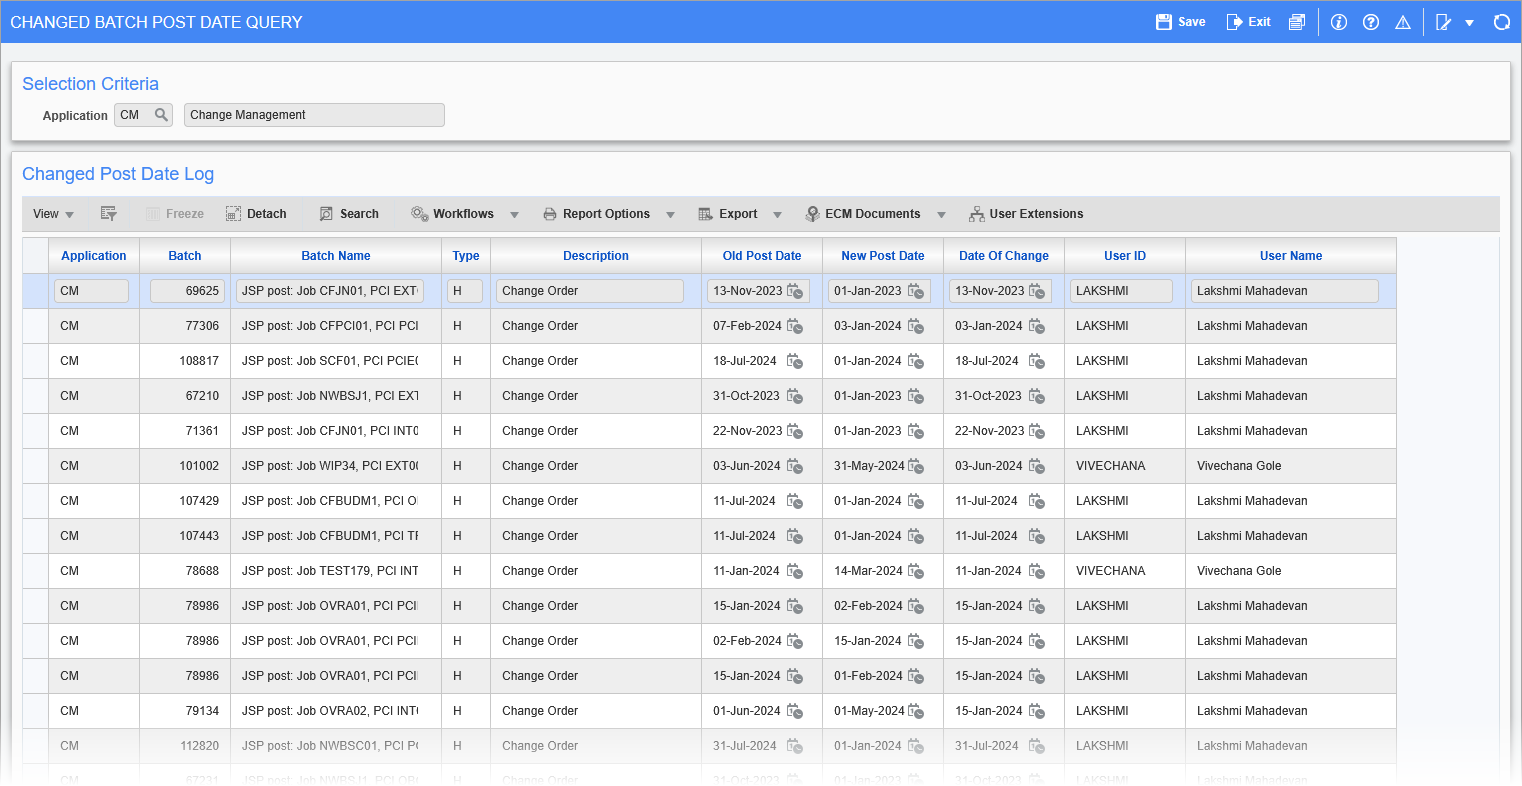Select the edit pencil icon in the header
1522x786 pixels.
point(1444,21)
